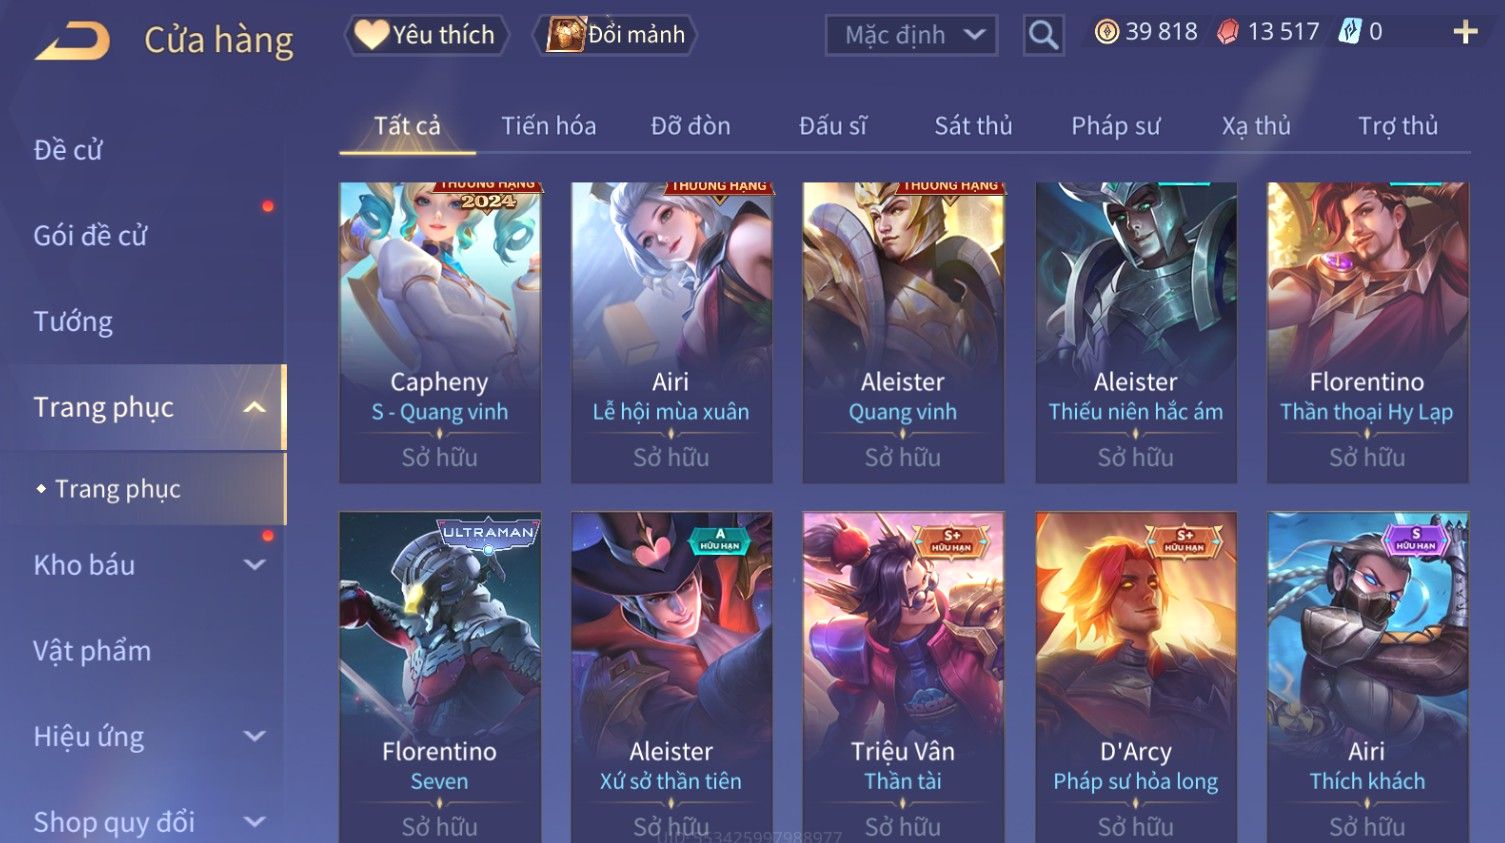Viewport: 1505px width, 843px height.
Task: Open Tướng in the sidebar
Action: pos(73,322)
